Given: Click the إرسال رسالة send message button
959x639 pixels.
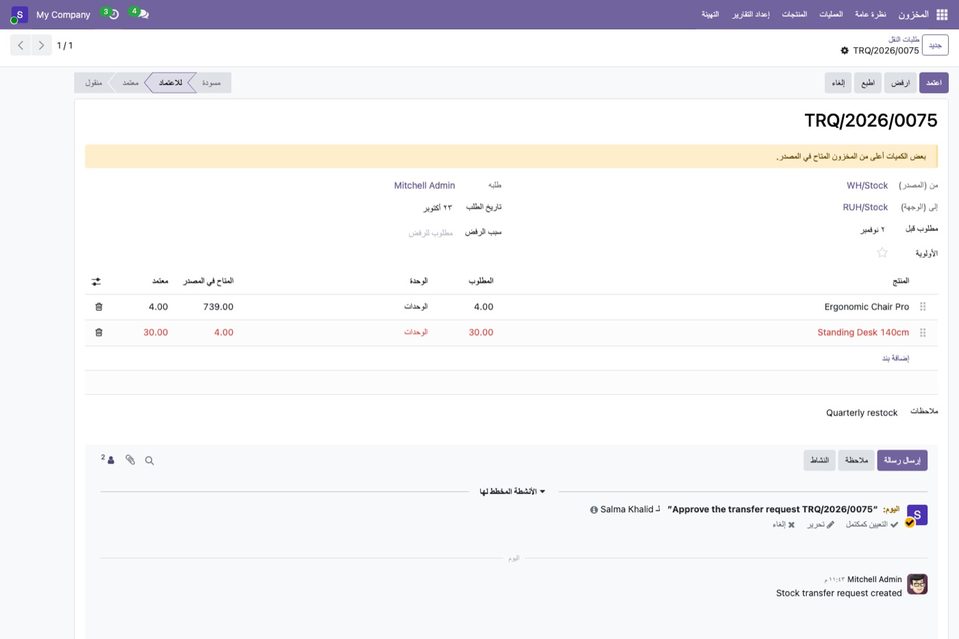Looking at the screenshot, I should click(x=902, y=460).
